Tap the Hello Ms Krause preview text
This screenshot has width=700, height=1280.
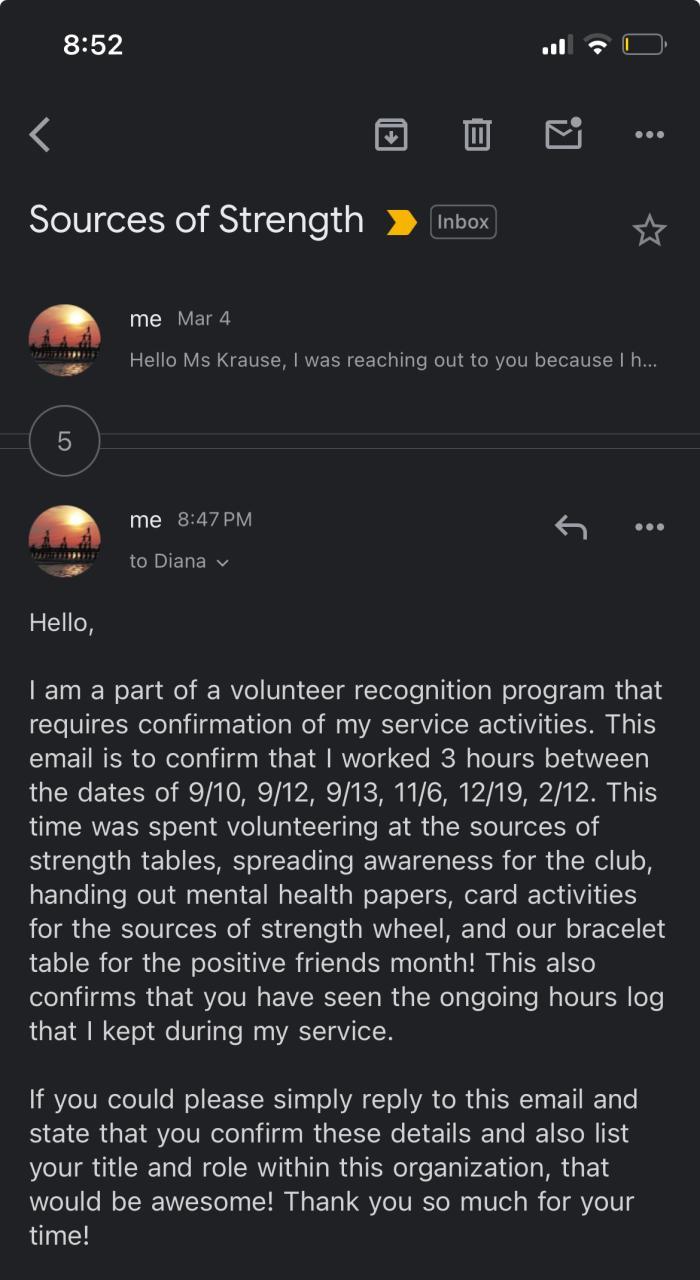click(393, 360)
